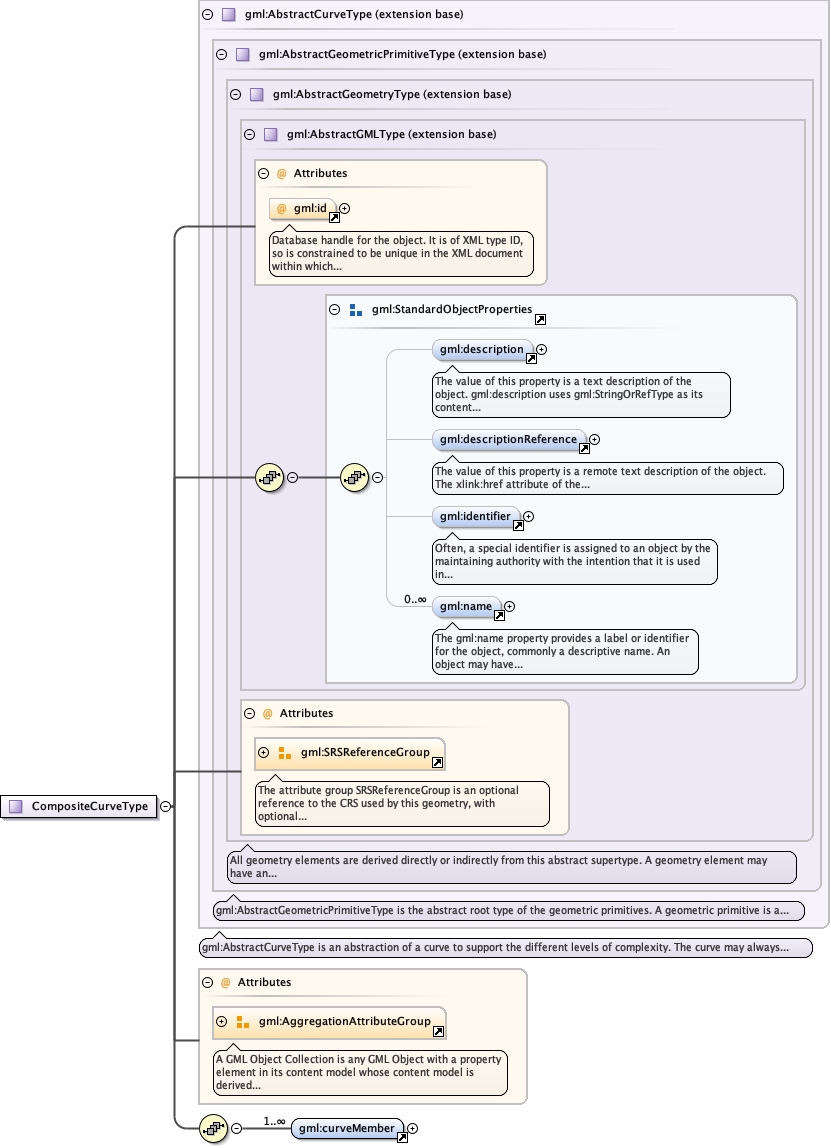Collapse the curveMember sequence compositor
The image size is (831, 1148).
point(236,1129)
